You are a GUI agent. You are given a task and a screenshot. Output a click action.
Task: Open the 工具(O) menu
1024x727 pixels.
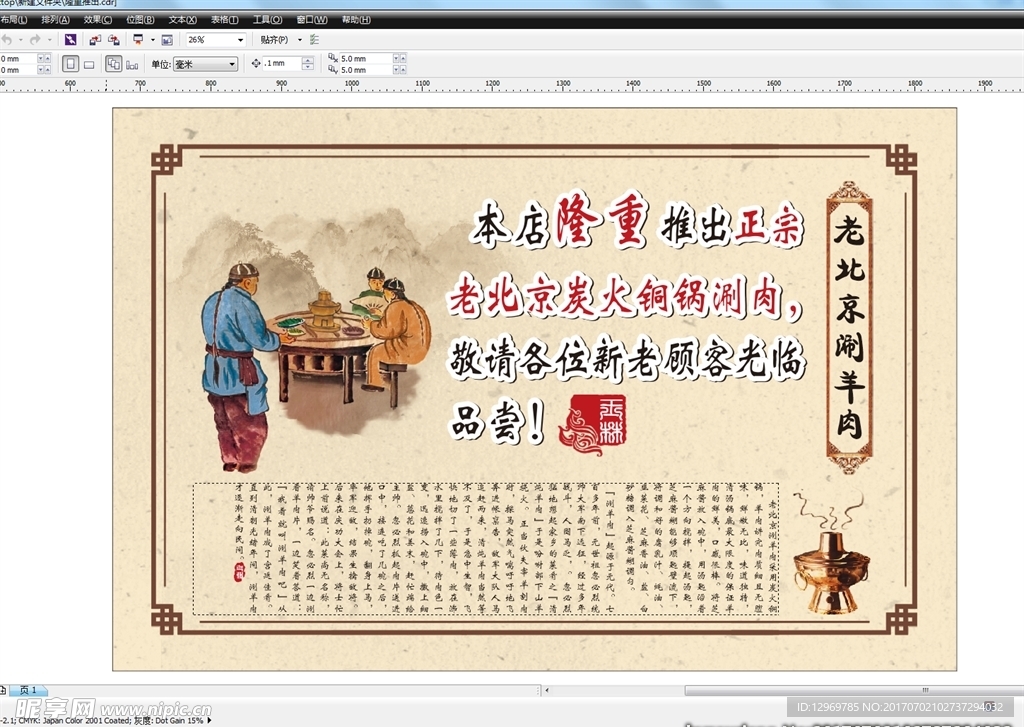click(267, 19)
